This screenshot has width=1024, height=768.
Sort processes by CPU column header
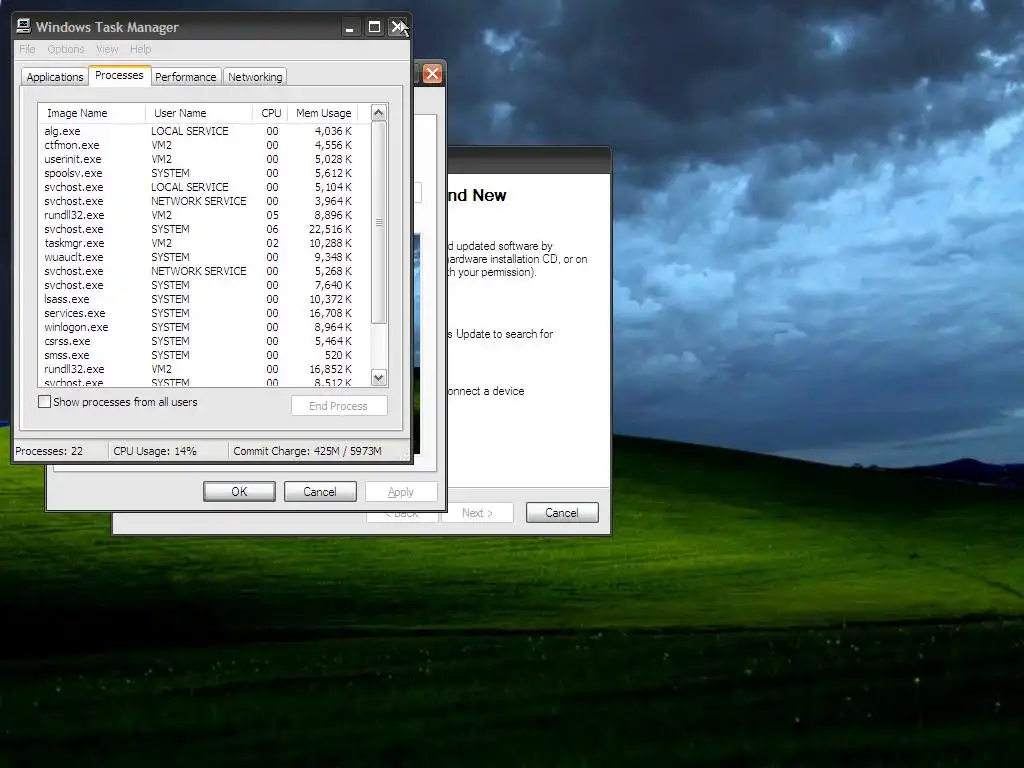click(271, 113)
